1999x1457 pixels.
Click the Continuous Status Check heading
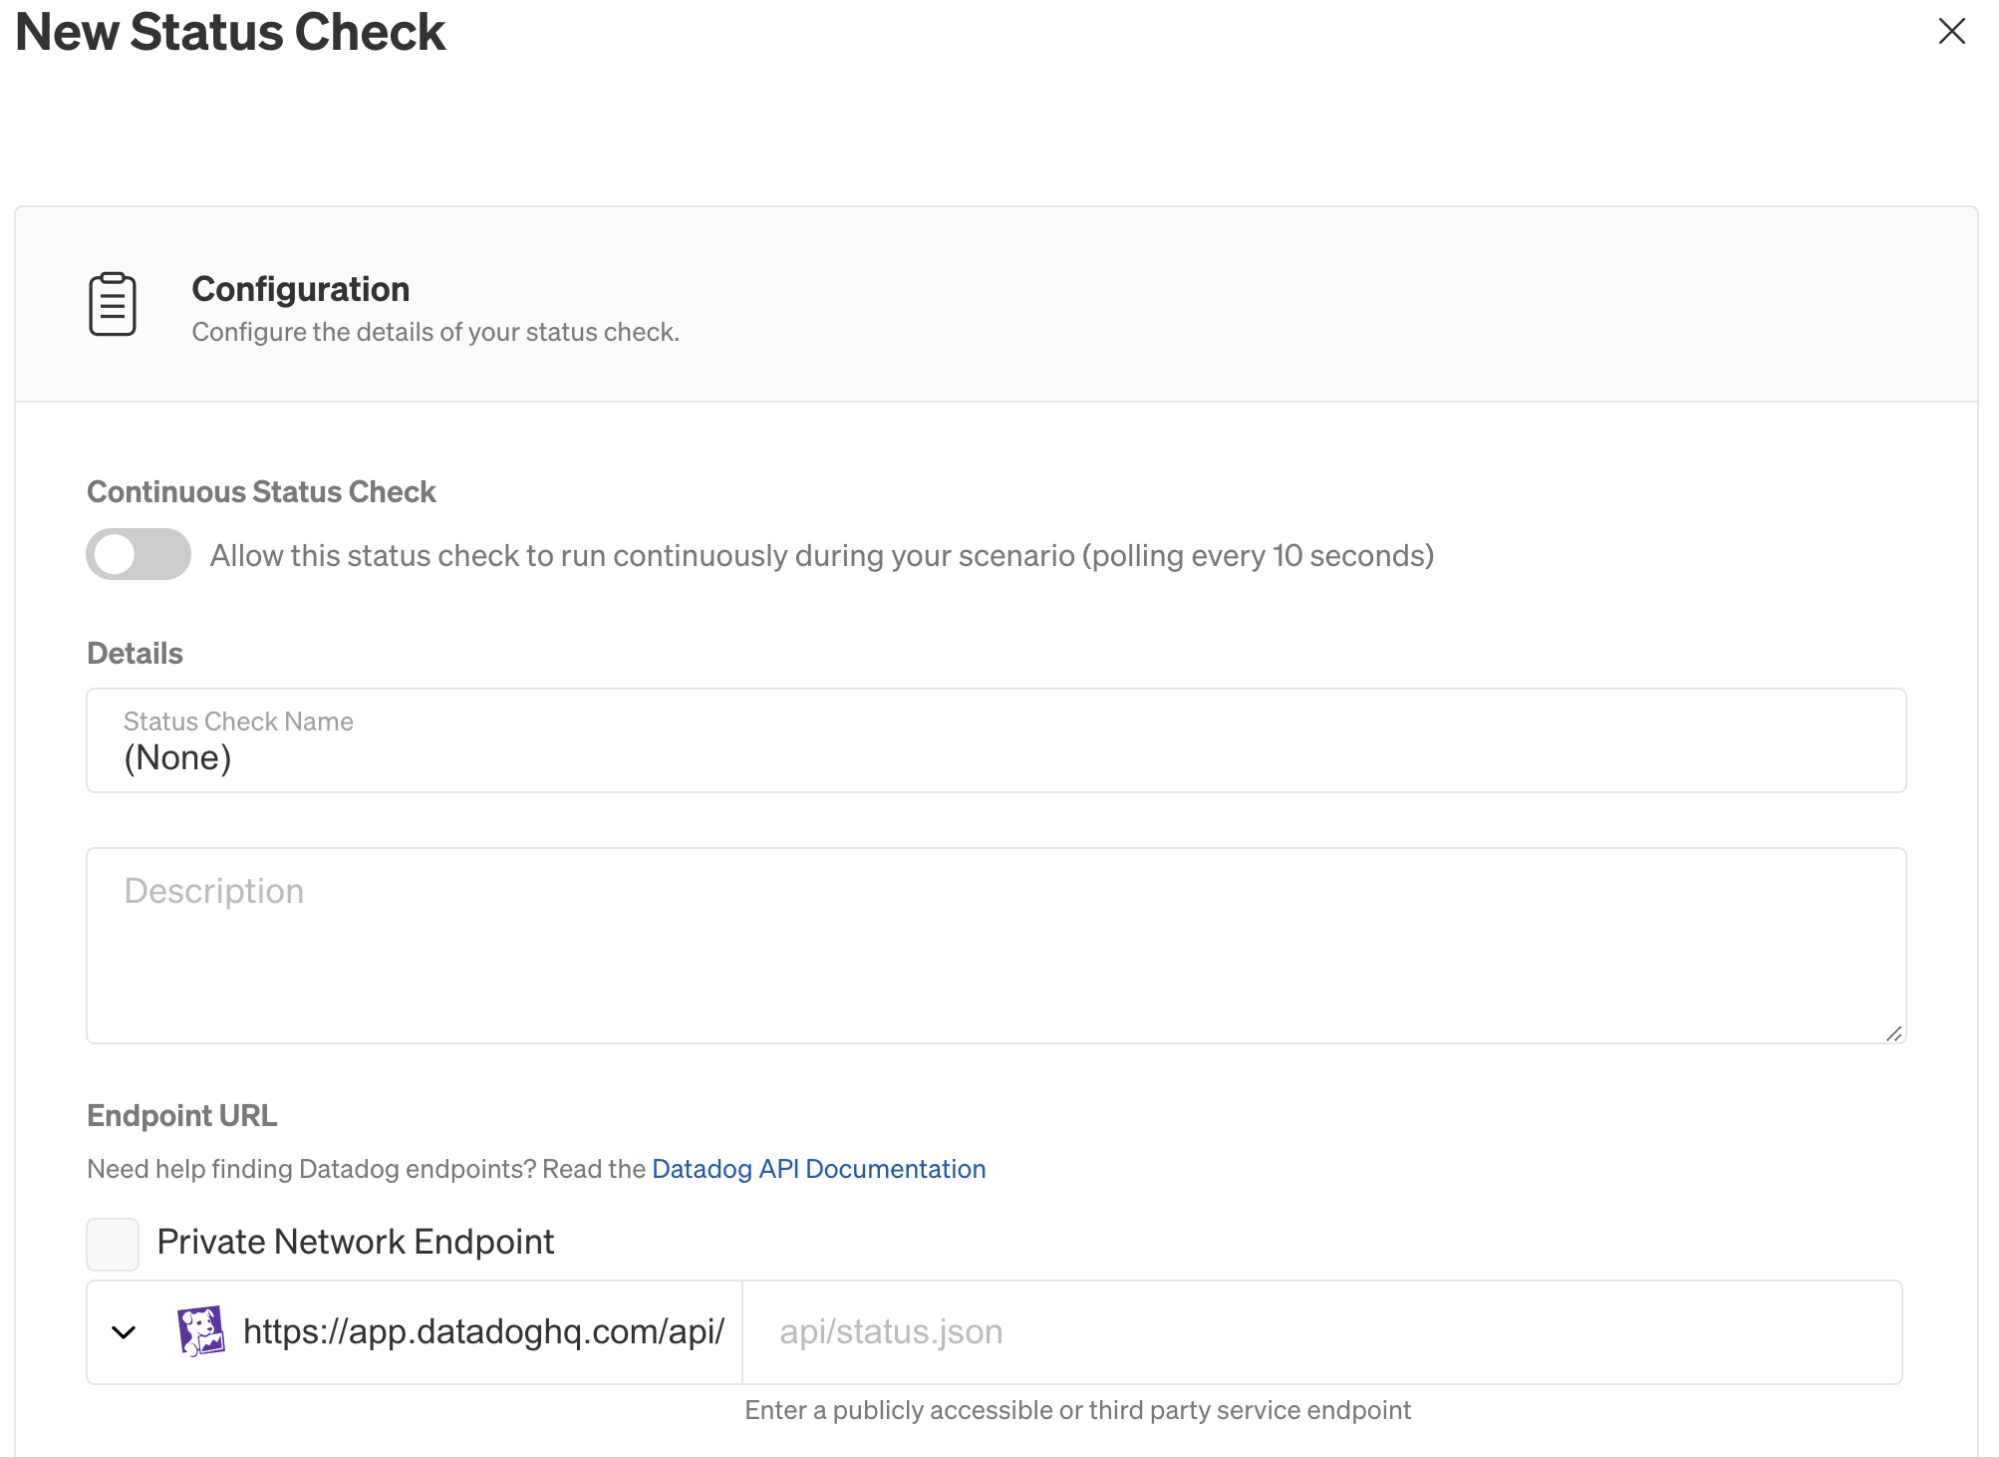click(x=261, y=491)
